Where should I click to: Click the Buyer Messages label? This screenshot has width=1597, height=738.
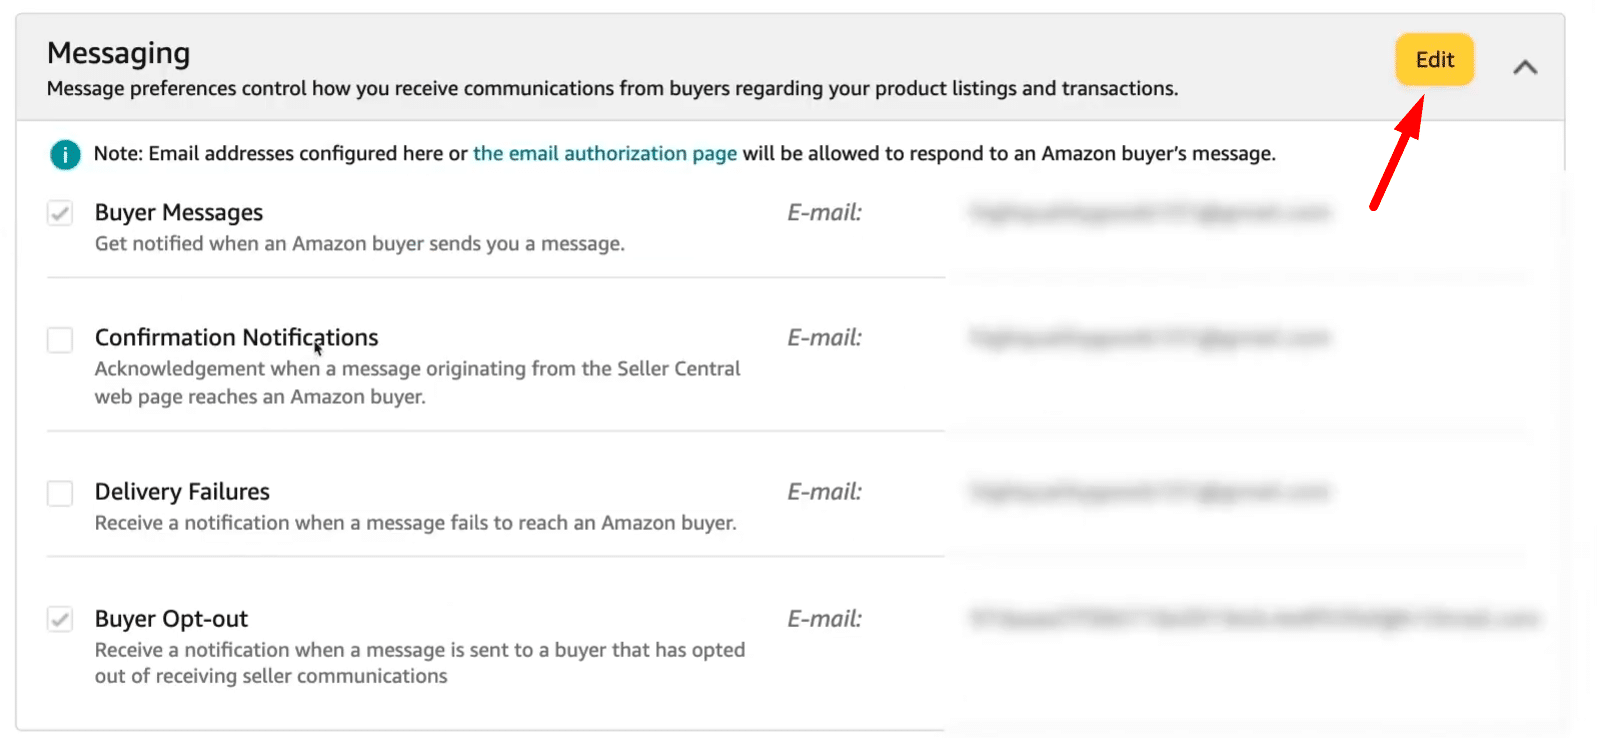tap(178, 212)
